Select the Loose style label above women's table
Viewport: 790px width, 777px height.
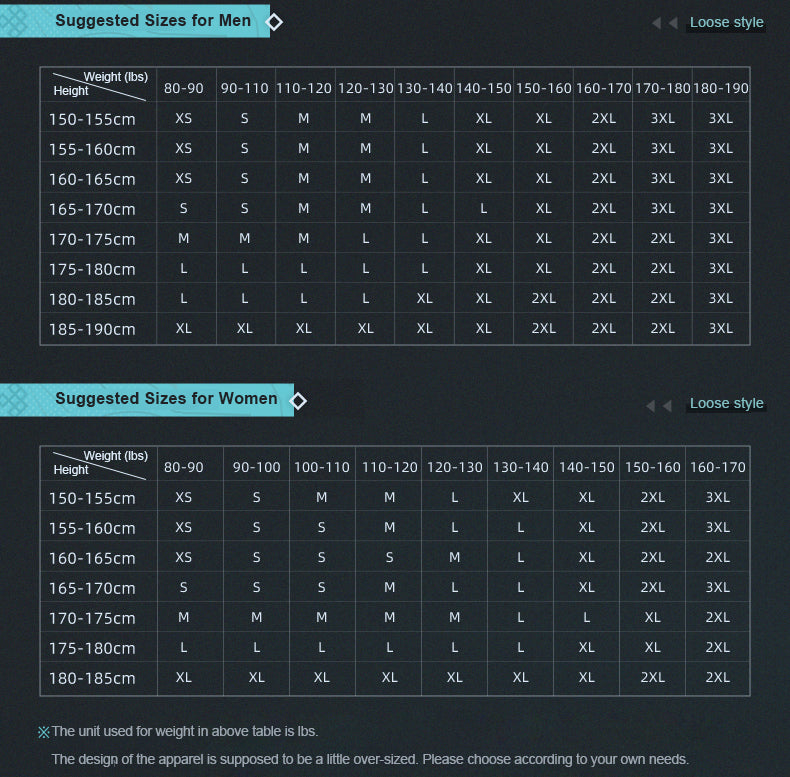[x=726, y=403]
